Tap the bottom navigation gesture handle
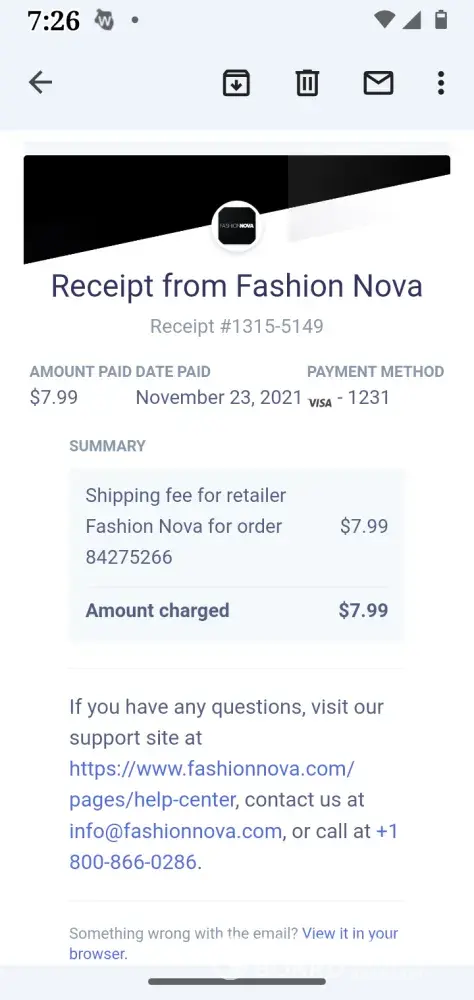Screen dimensions: 474x1000 237,982
